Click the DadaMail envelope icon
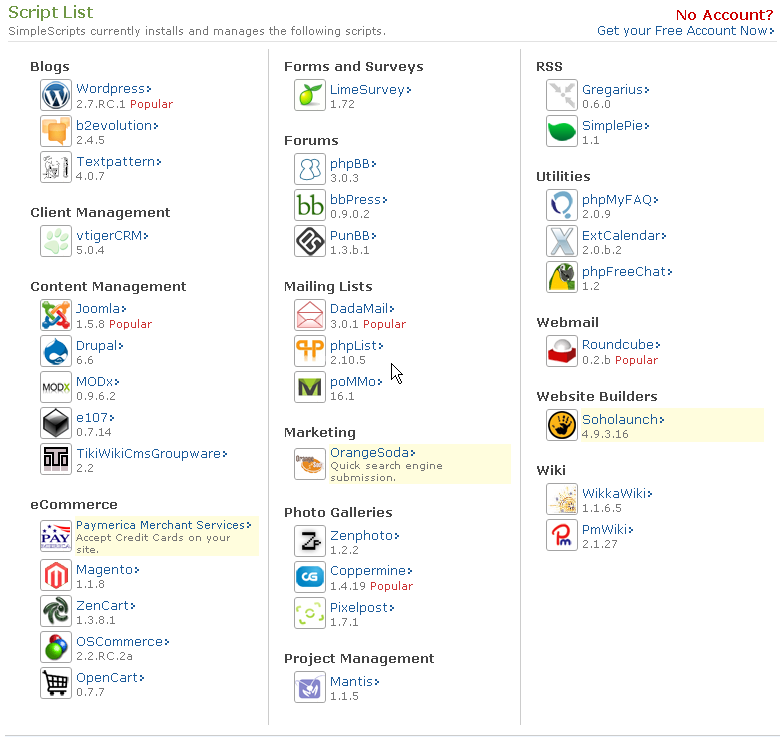 coord(310,315)
